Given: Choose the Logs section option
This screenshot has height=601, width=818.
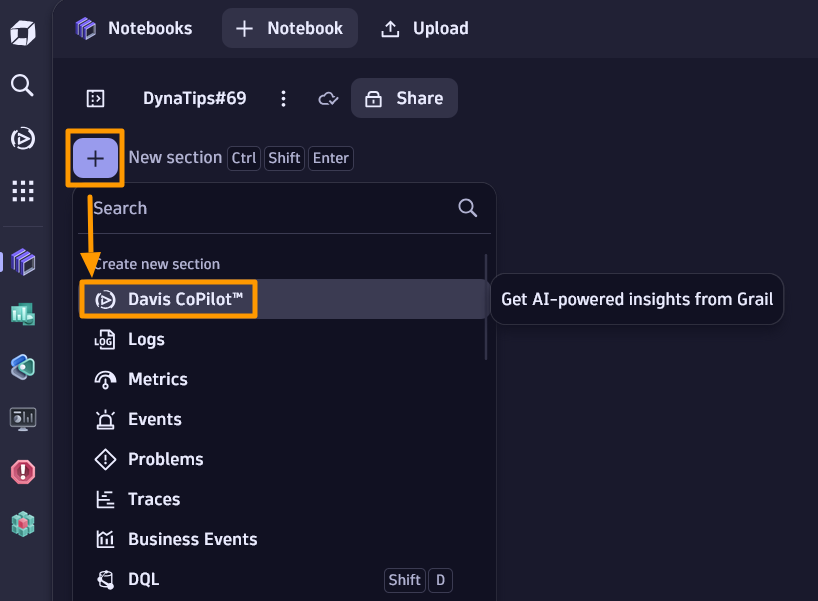Looking at the screenshot, I should [x=285, y=339].
